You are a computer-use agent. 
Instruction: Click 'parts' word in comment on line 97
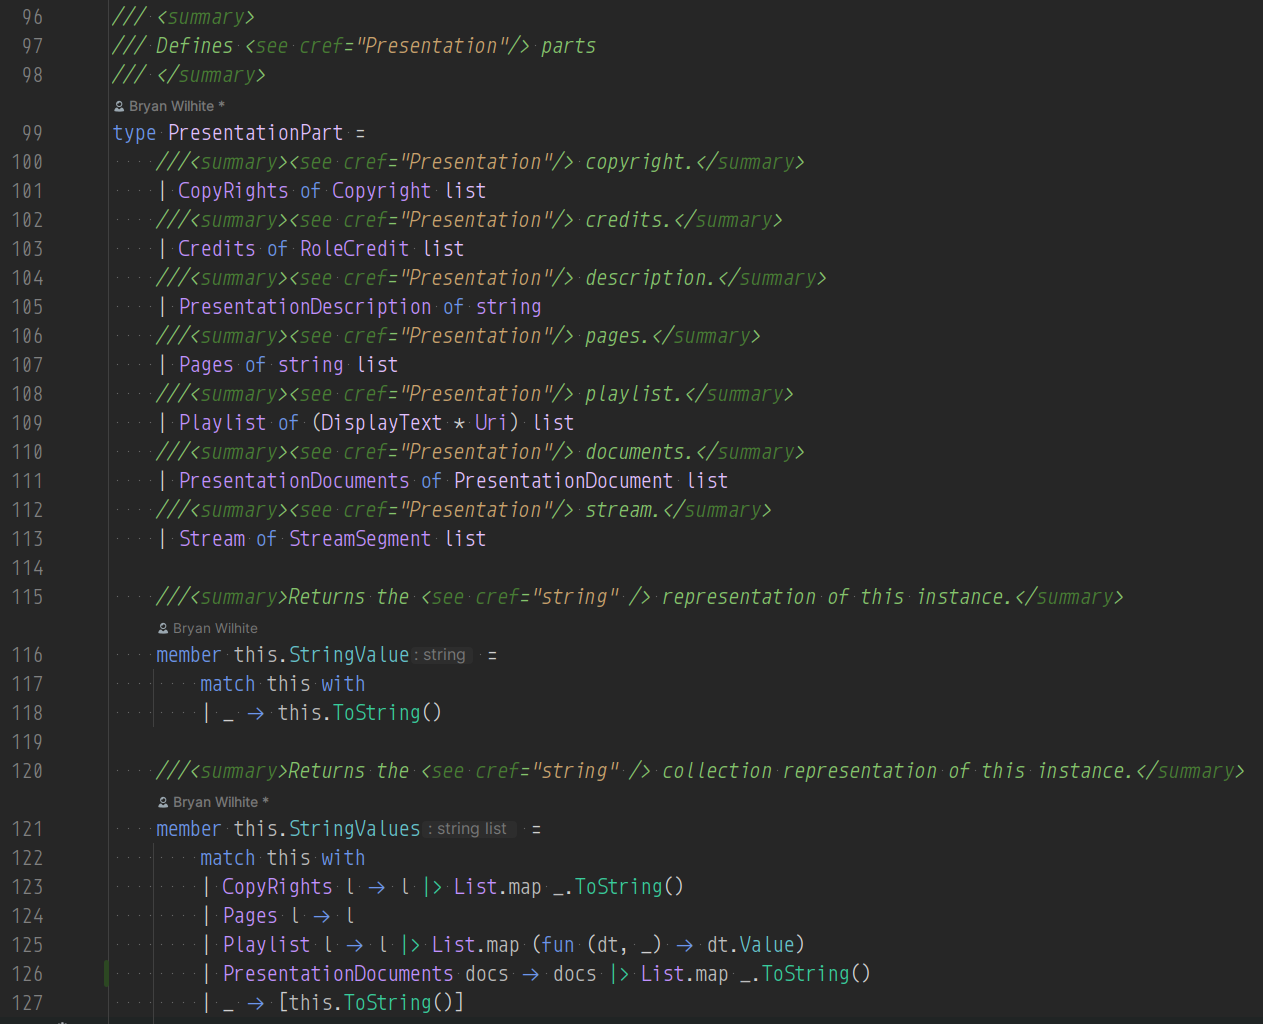point(568,46)
